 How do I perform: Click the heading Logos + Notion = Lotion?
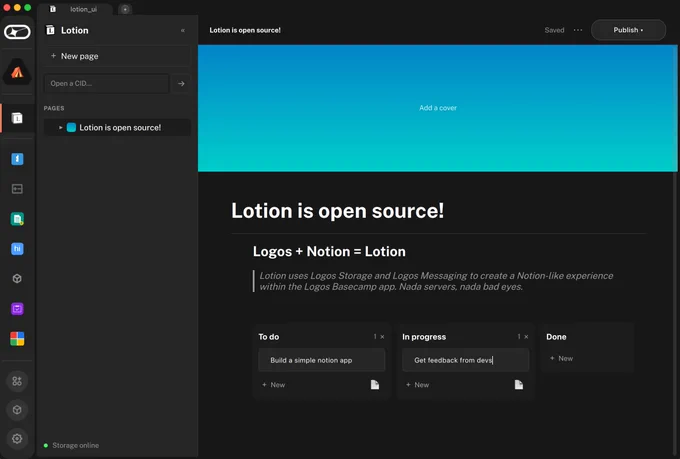click(x=329, y=252)
